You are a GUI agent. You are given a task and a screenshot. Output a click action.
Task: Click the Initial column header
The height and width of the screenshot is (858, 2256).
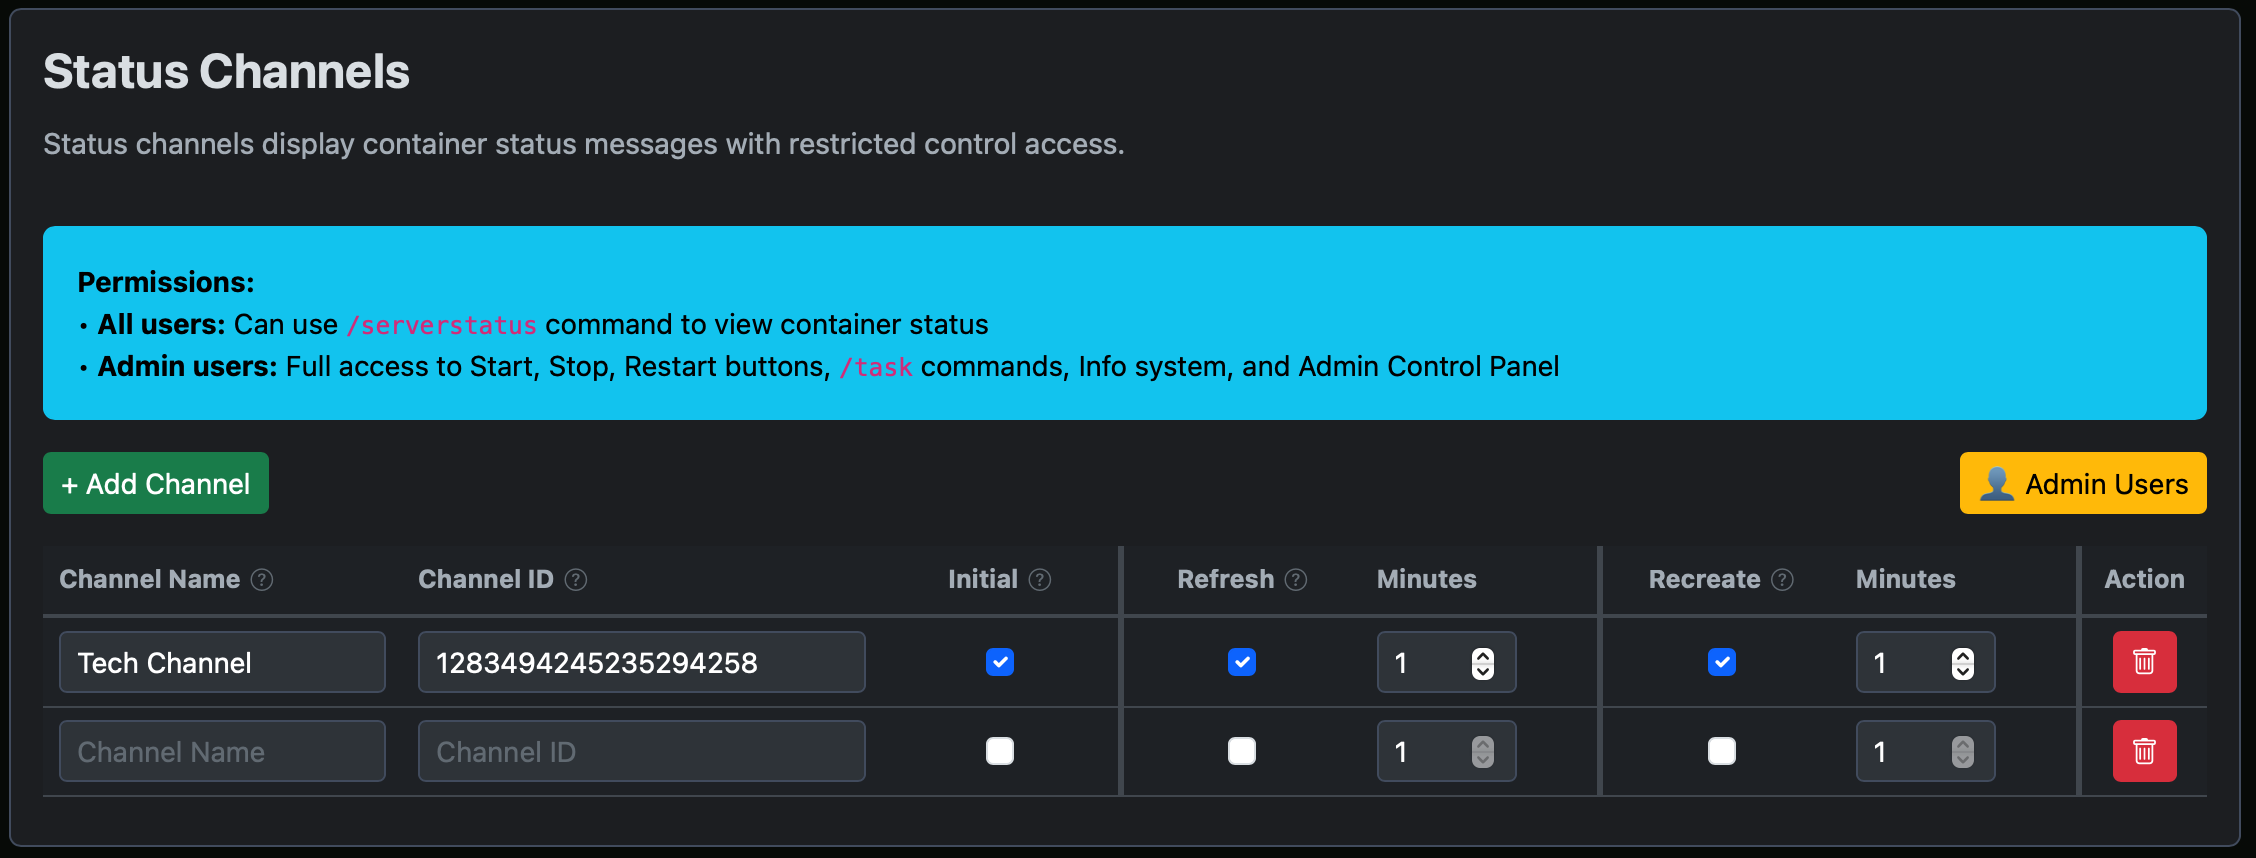(x=983, y=579)
